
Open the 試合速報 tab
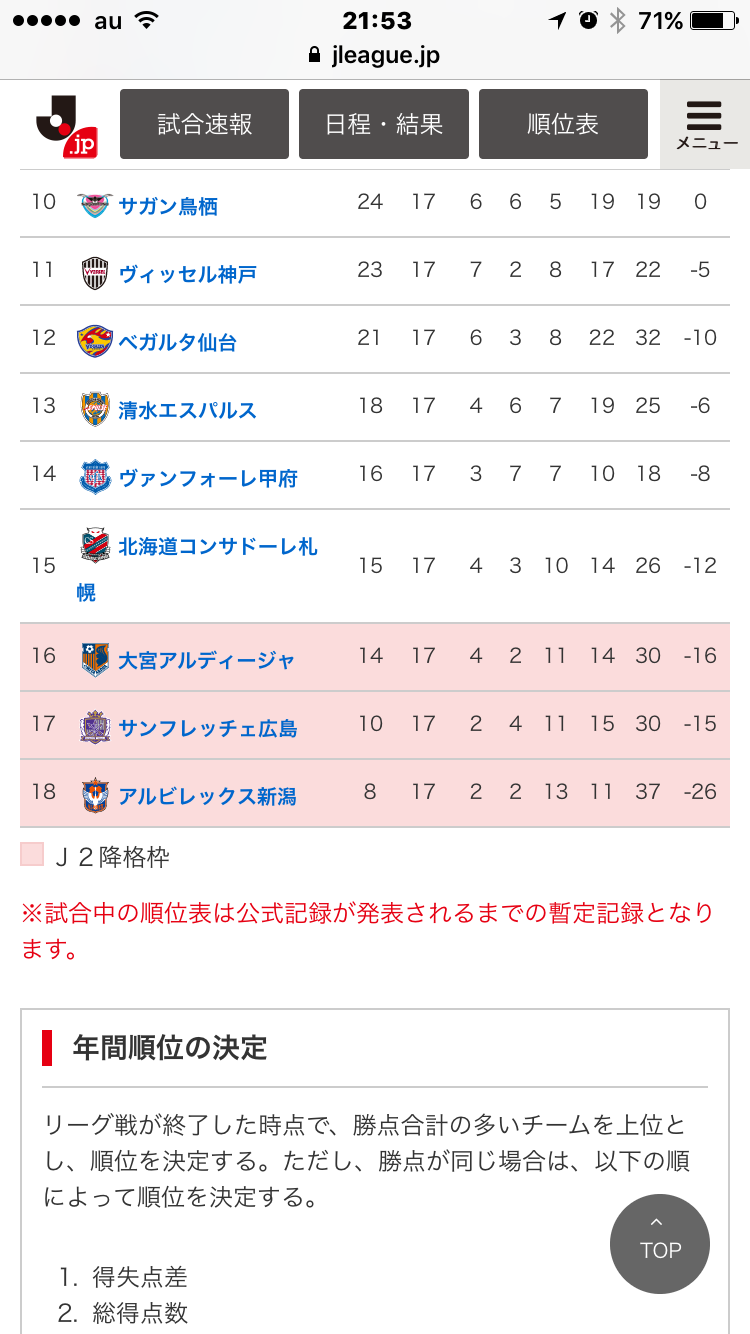point(204,124)
